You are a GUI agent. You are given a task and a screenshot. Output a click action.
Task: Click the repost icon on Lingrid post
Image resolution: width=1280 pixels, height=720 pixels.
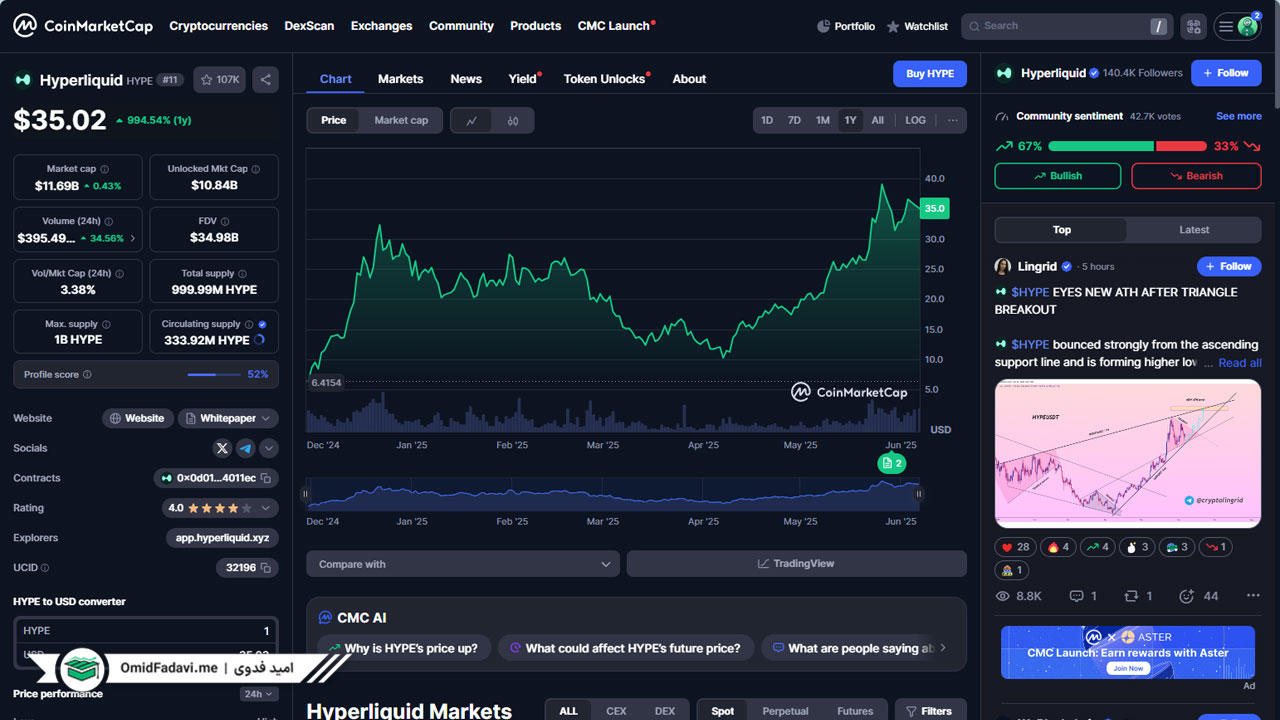1132,596
